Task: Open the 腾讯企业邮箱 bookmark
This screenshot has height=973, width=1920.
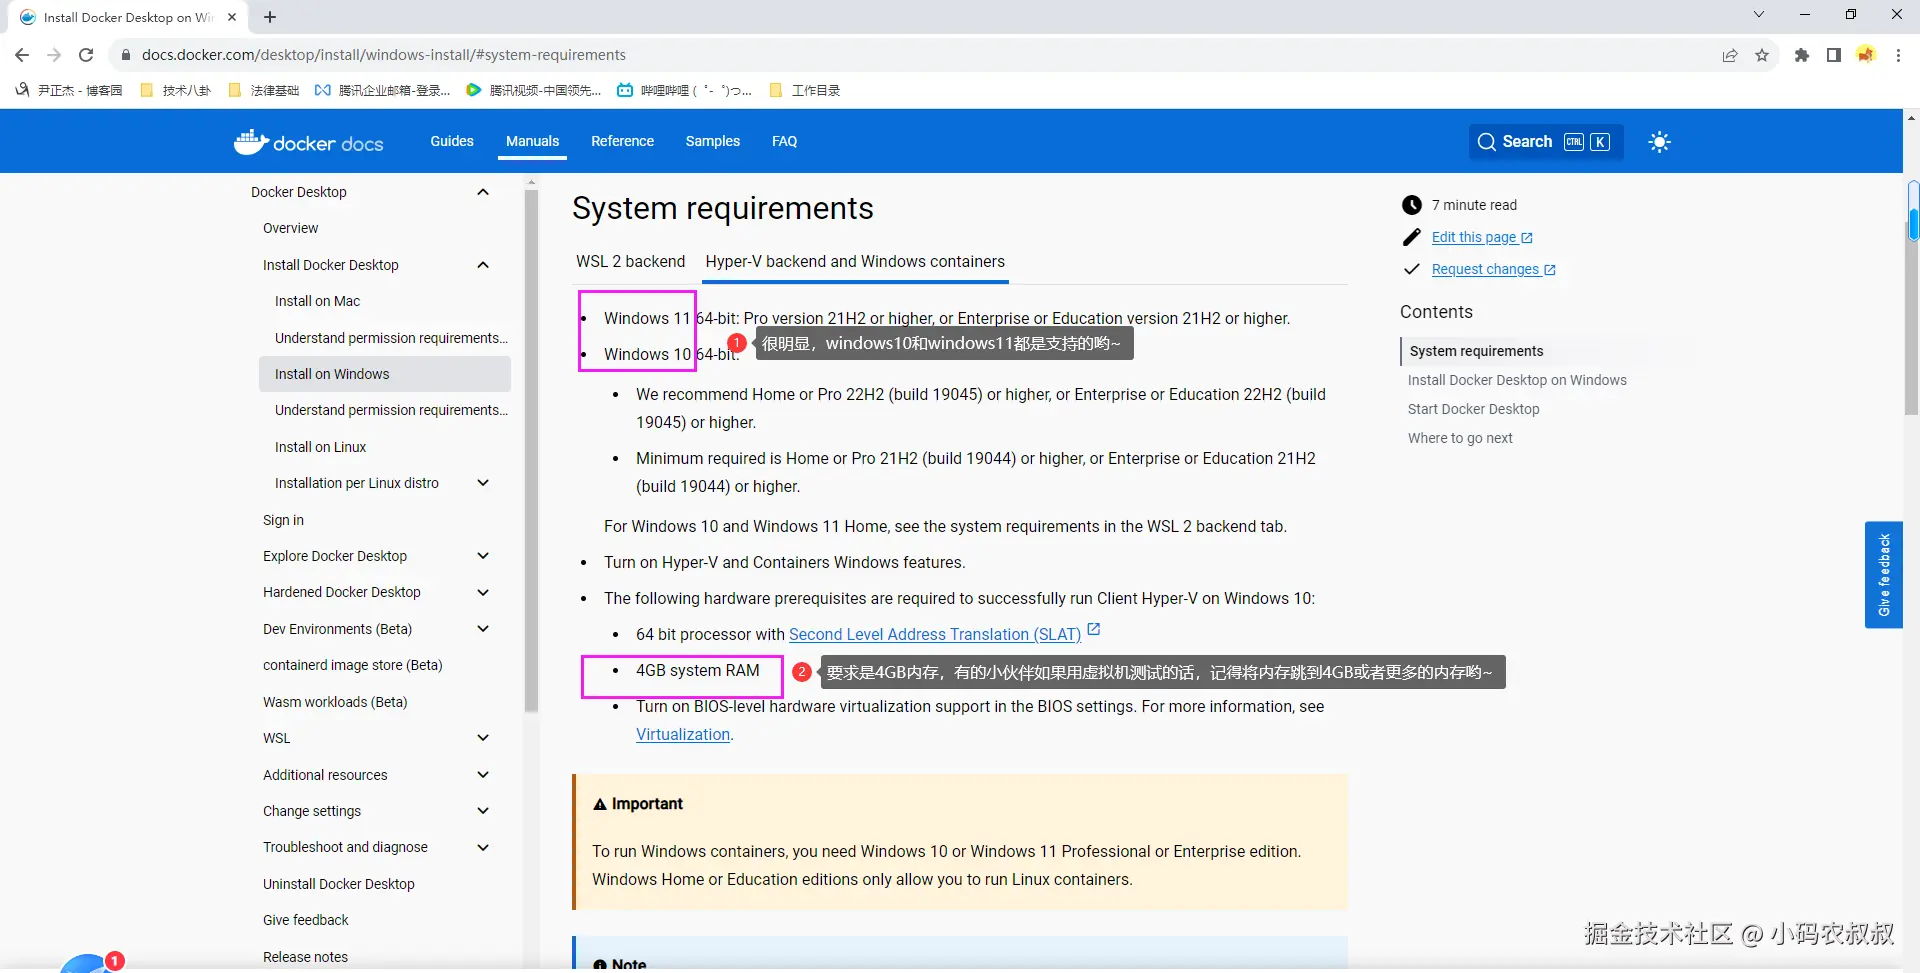Action: pyautogui.click(x=383, y=90)
